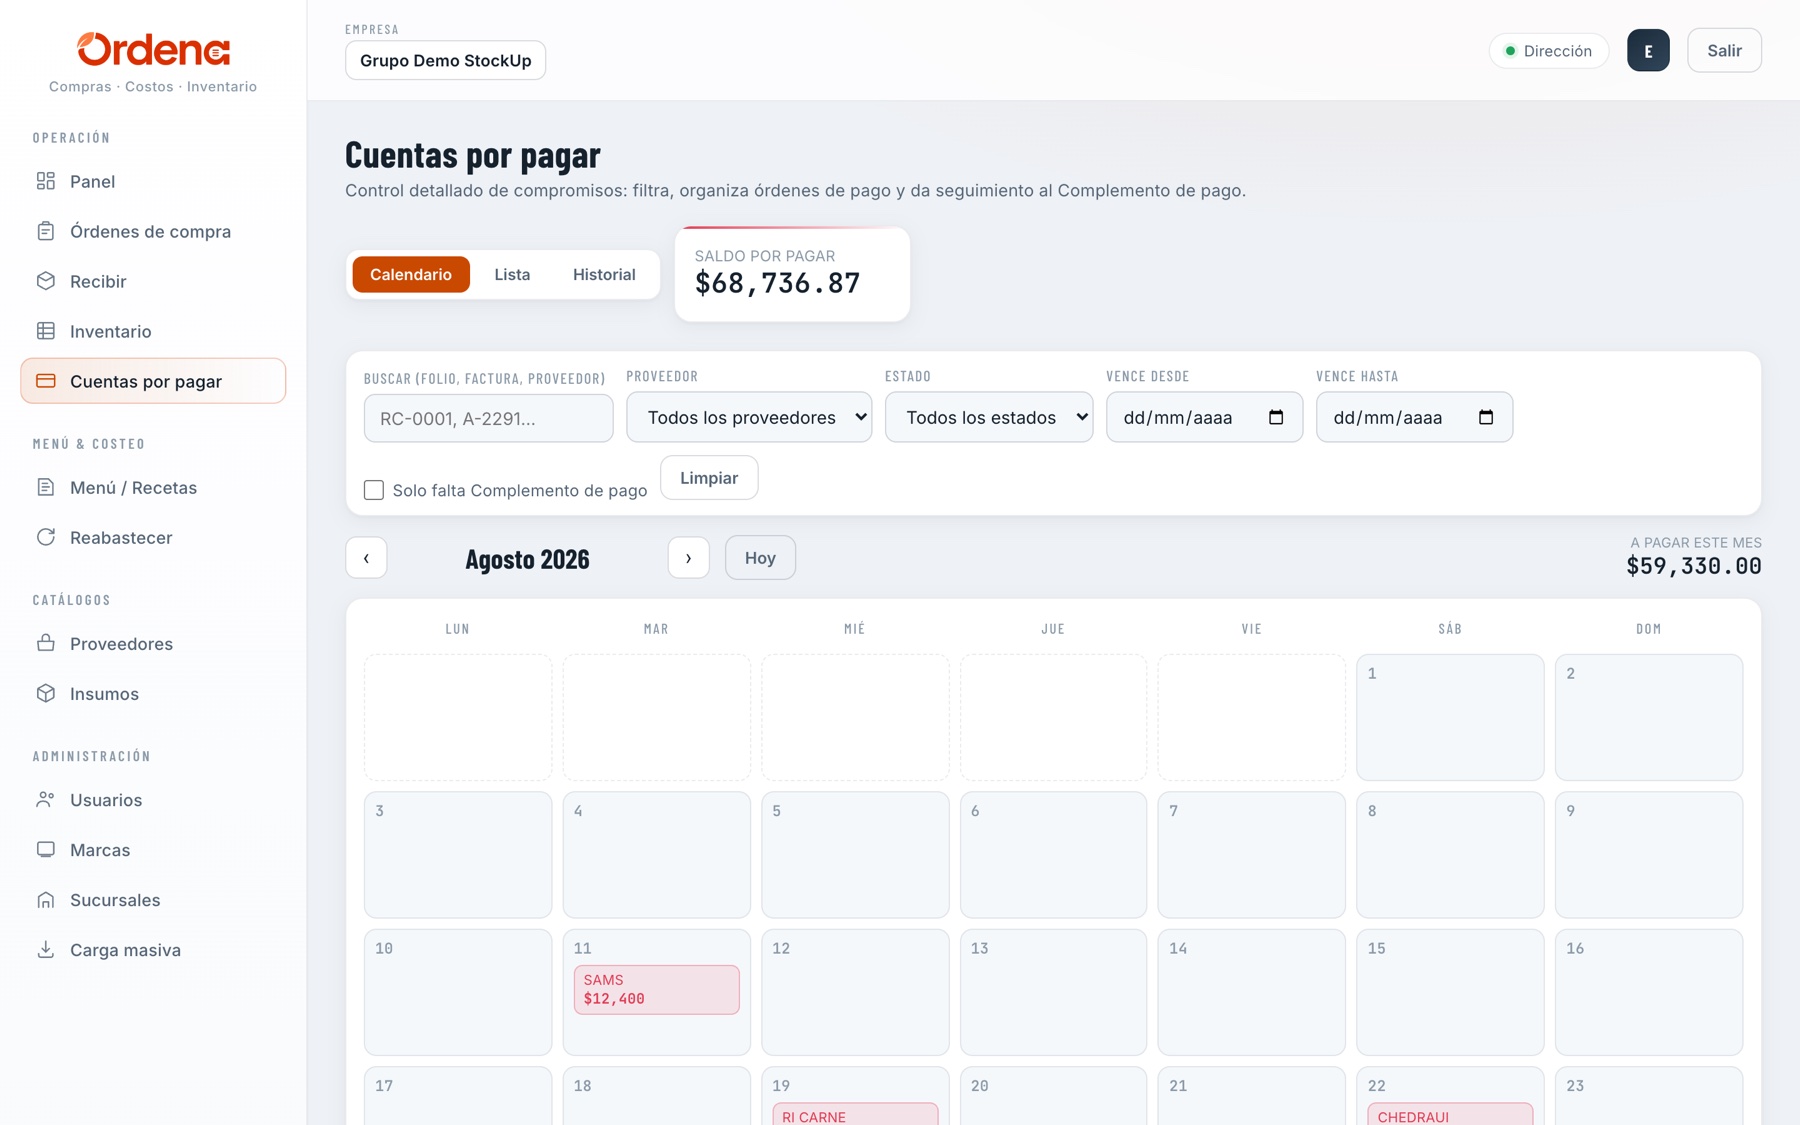Image resolution: width=1800 pixels, height=1125 pixels.
Task: Click the Recibir box icon
Action: (46, 281)
